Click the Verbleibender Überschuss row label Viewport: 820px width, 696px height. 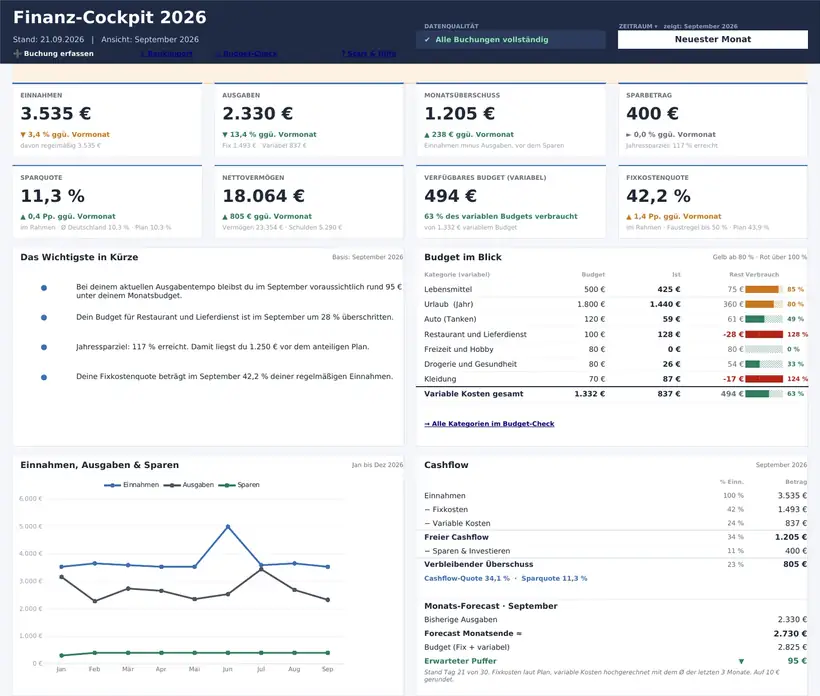pyautogui.click(x=479, y=564)
